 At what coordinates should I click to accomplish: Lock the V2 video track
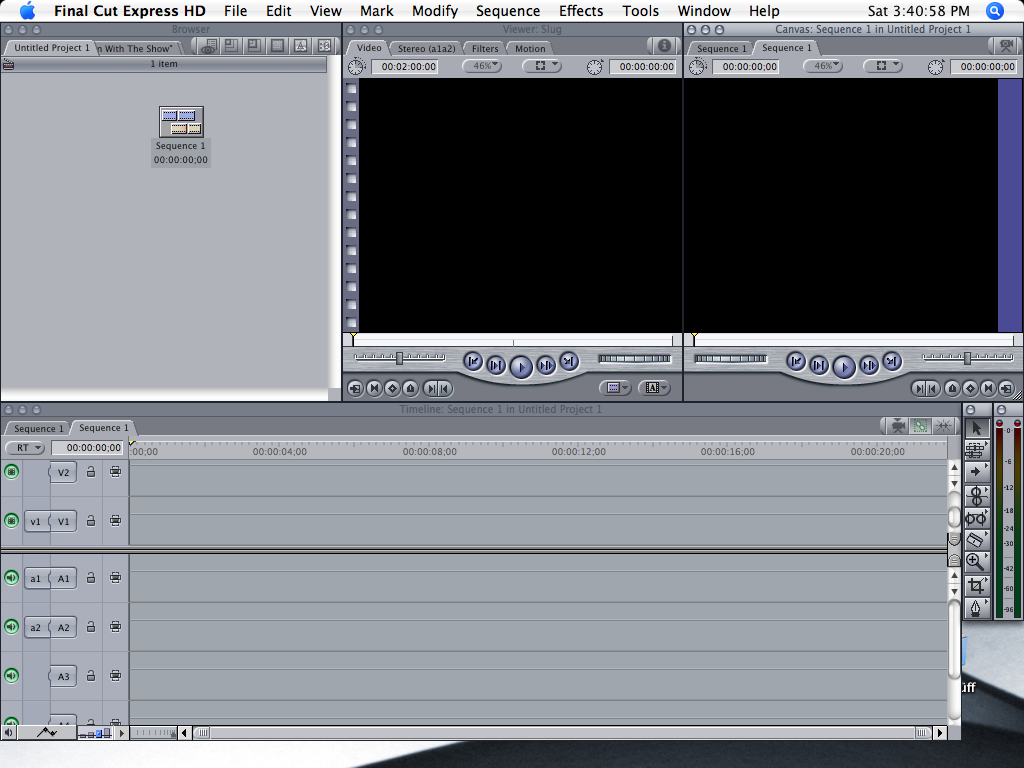click(x=88, y=471)
